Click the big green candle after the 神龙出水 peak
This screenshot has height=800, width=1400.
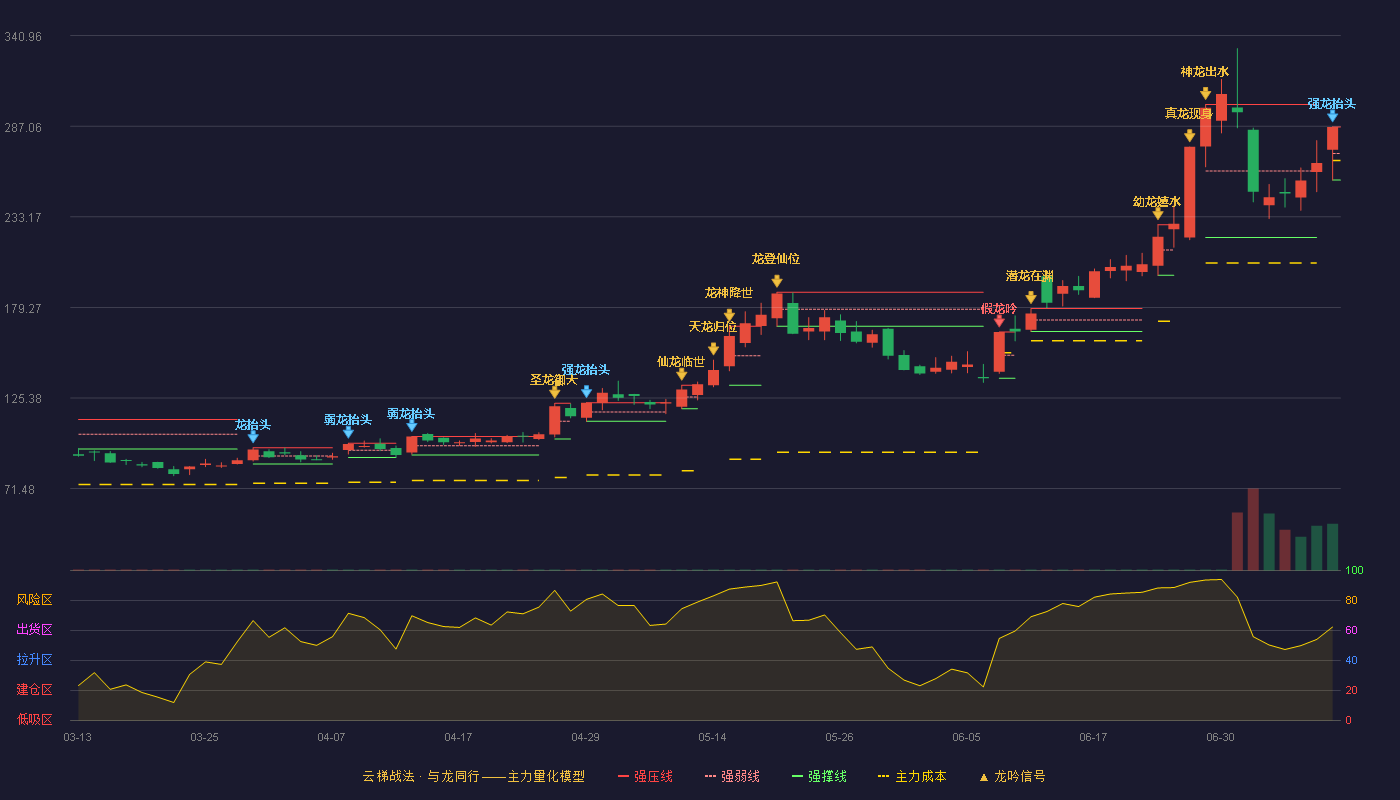(x=1253, y=161)
